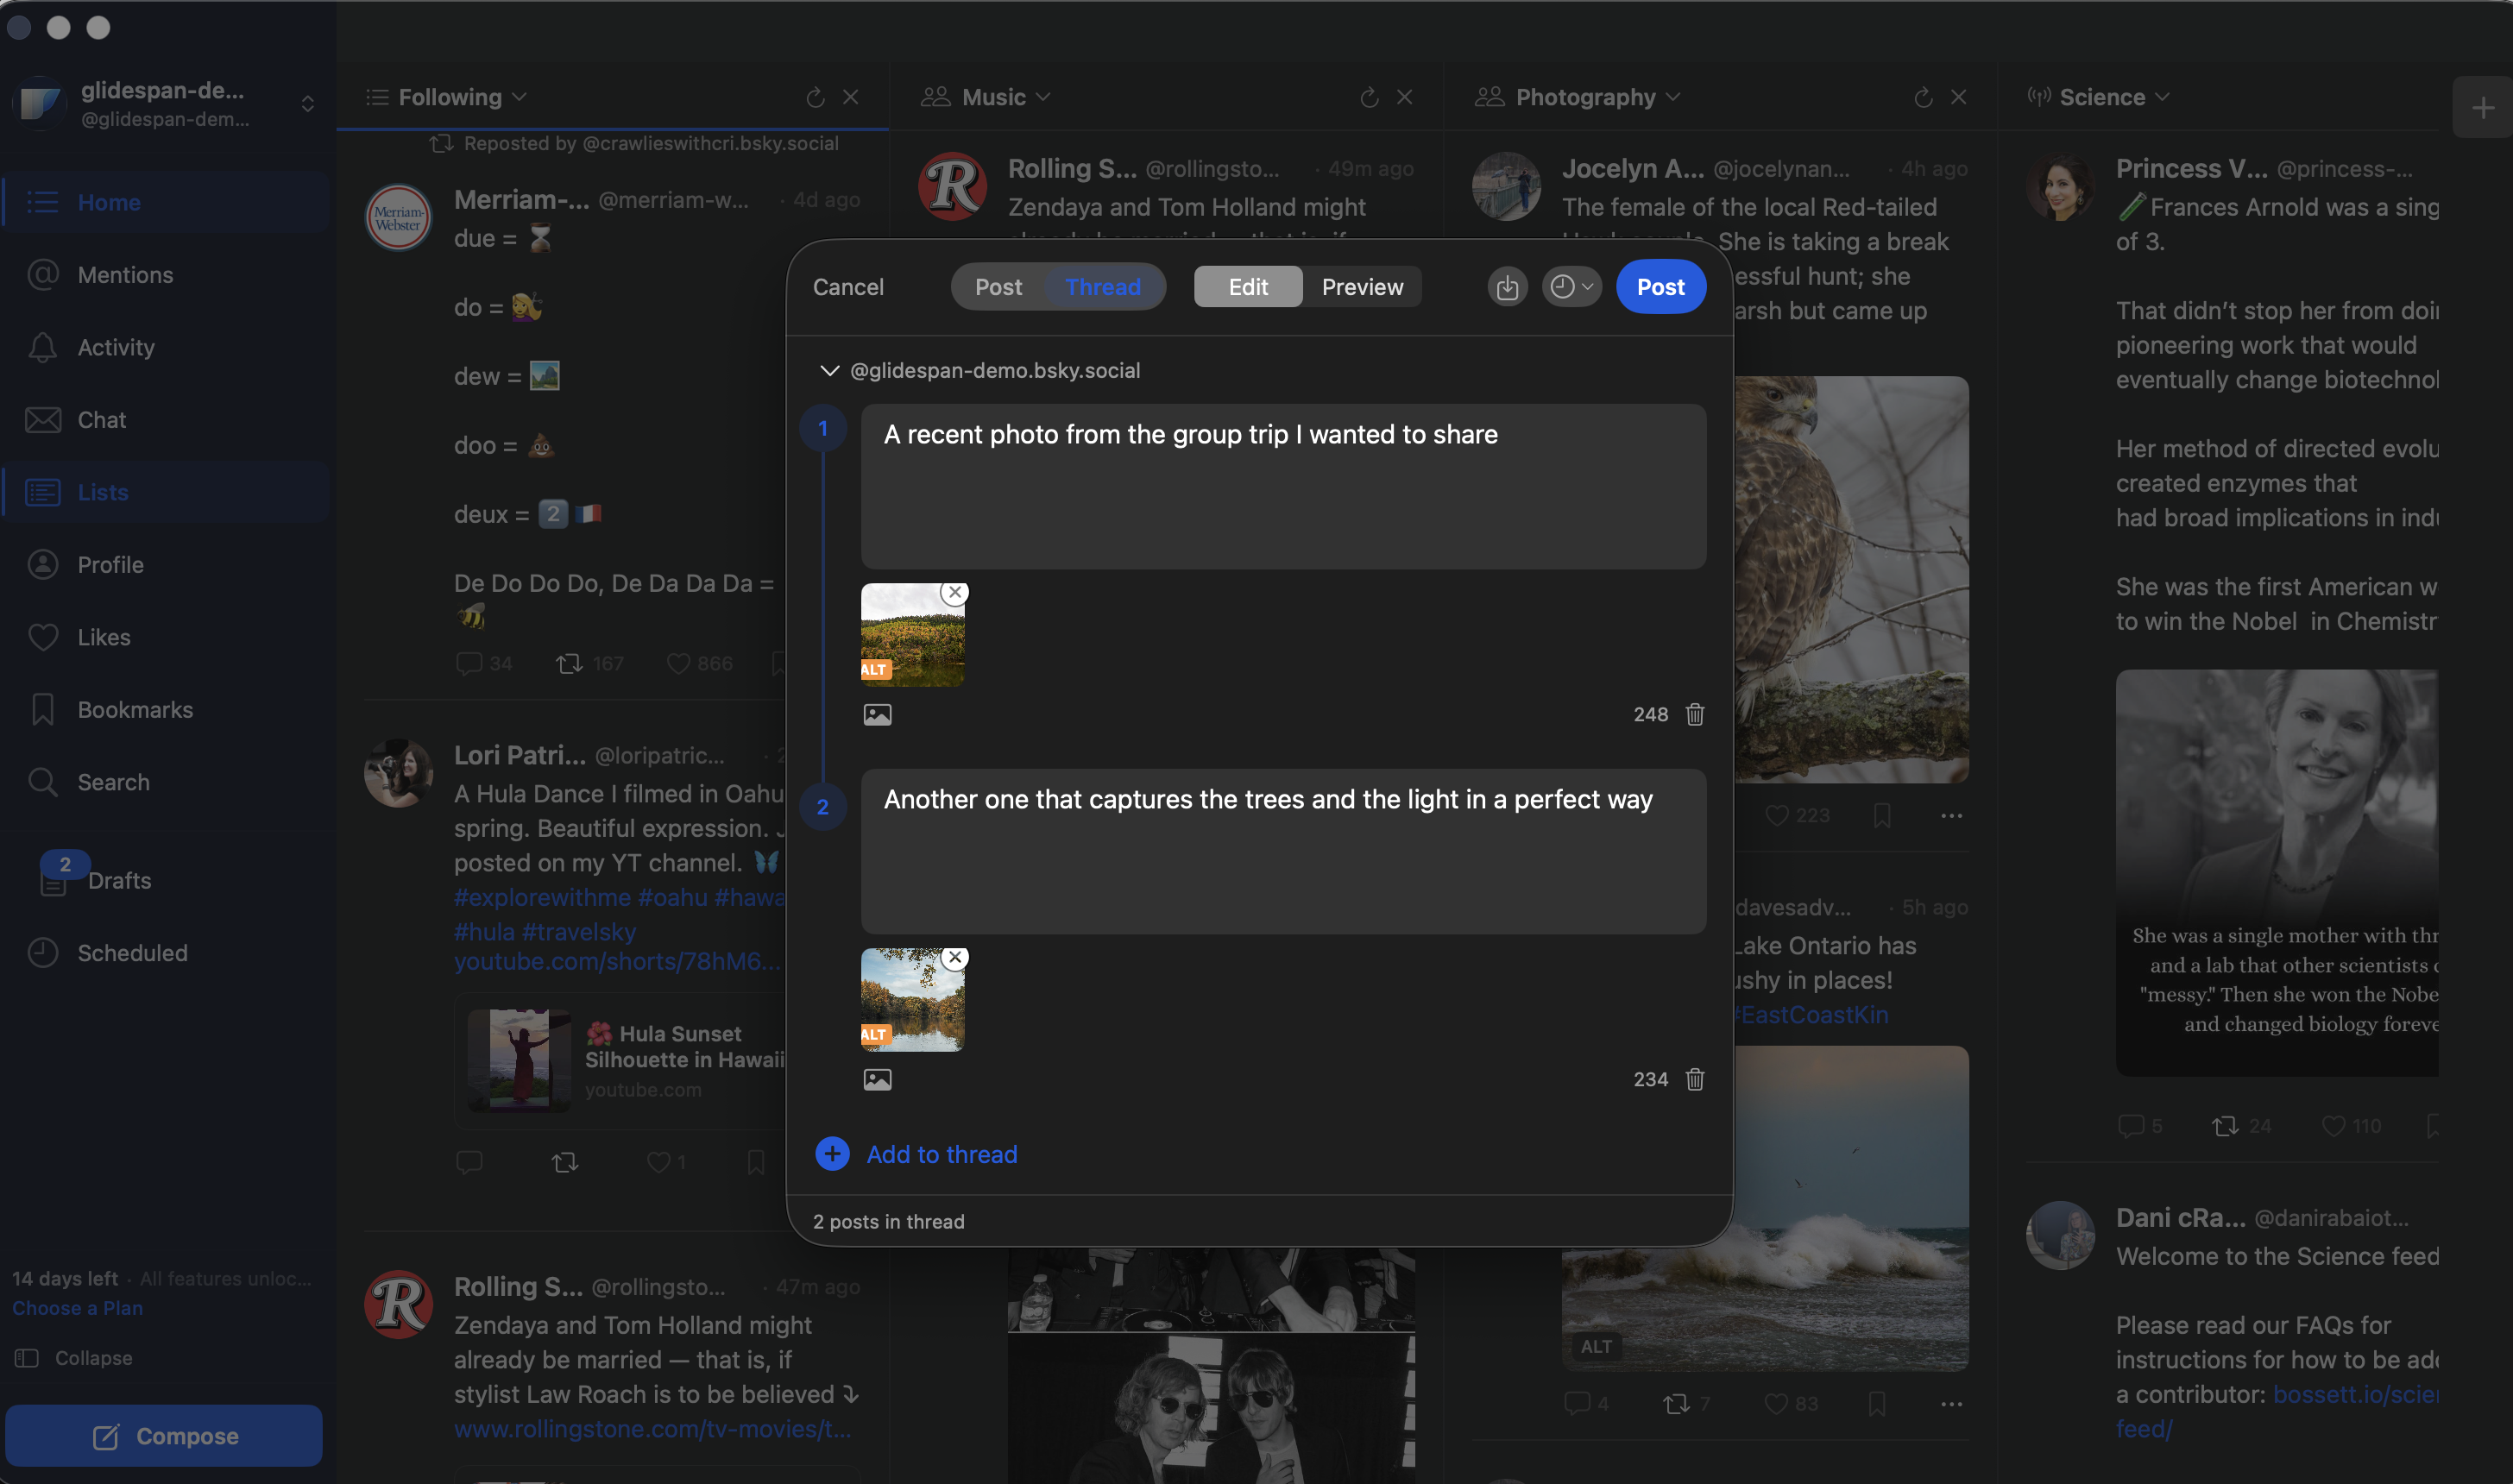2513x1484 pixels.
Task: Open Chat from the sidebar
Action: pyautogui.click(x=102, y=420)
